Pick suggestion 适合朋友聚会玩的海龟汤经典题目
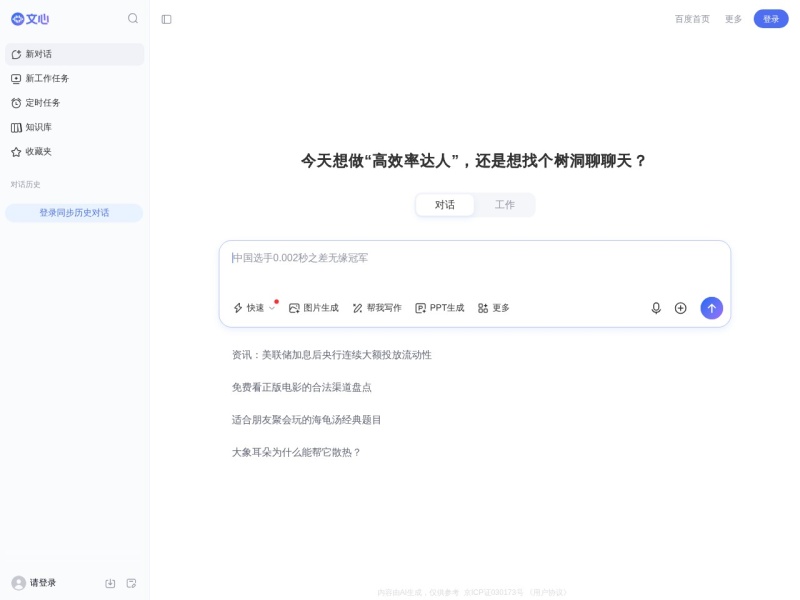This screenshot has width=800, height=600. click(306, 420)
